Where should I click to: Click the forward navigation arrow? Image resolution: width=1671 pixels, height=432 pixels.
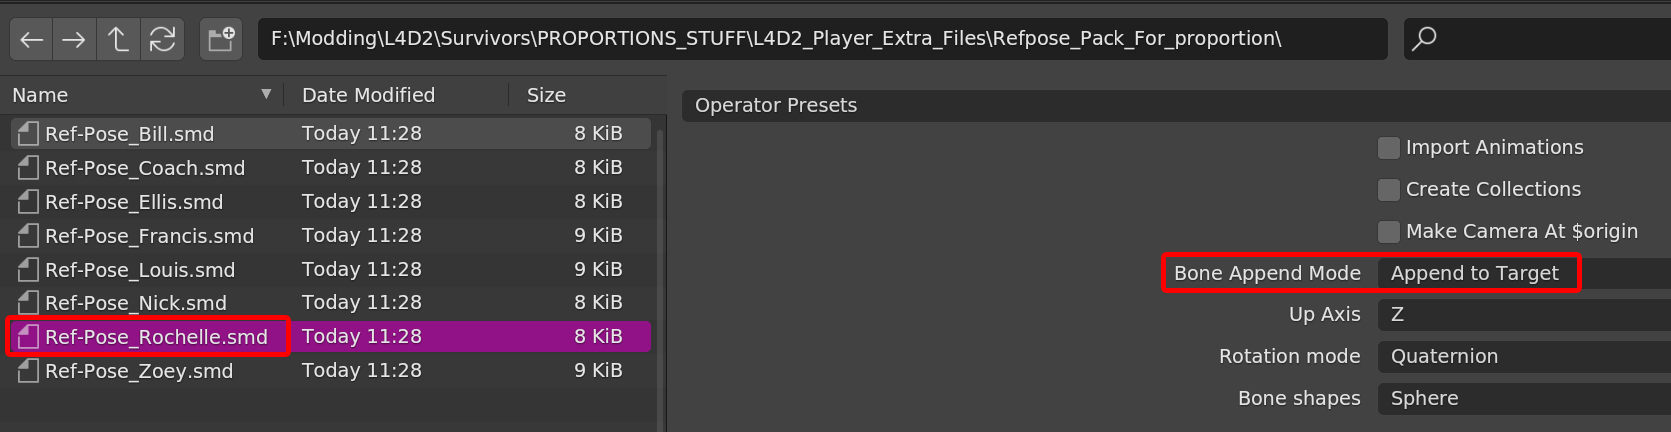pos(73,39)
